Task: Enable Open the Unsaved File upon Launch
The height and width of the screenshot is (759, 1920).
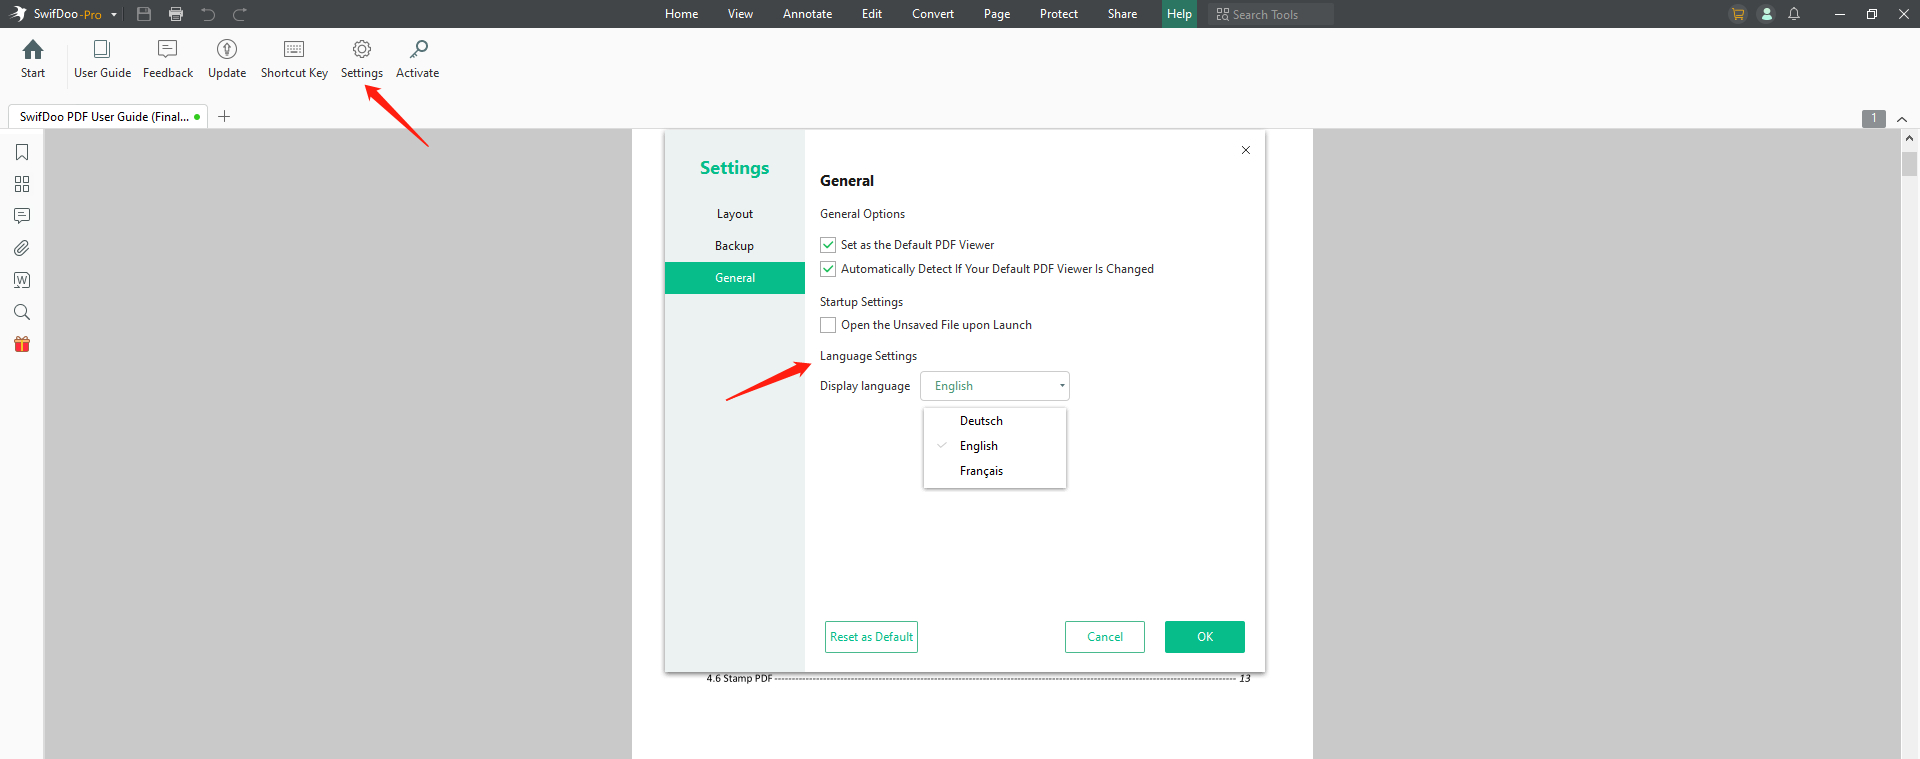Action: tap(828, 325)
